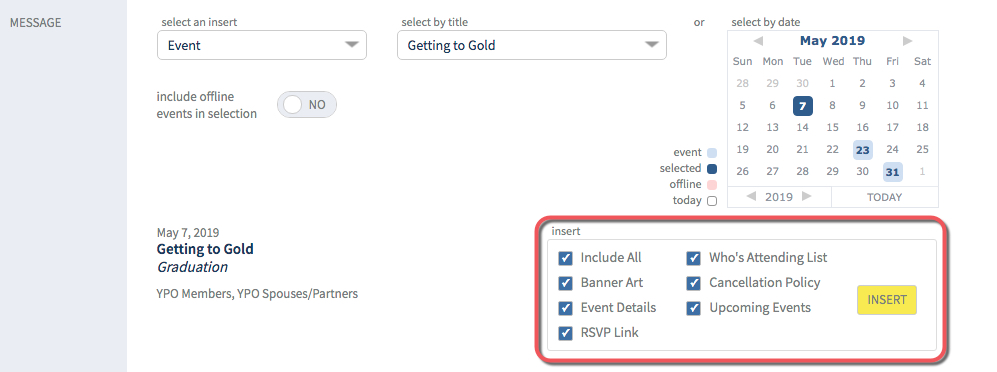Uncheck the Upcoming Events checkbox

click(693, 308)
